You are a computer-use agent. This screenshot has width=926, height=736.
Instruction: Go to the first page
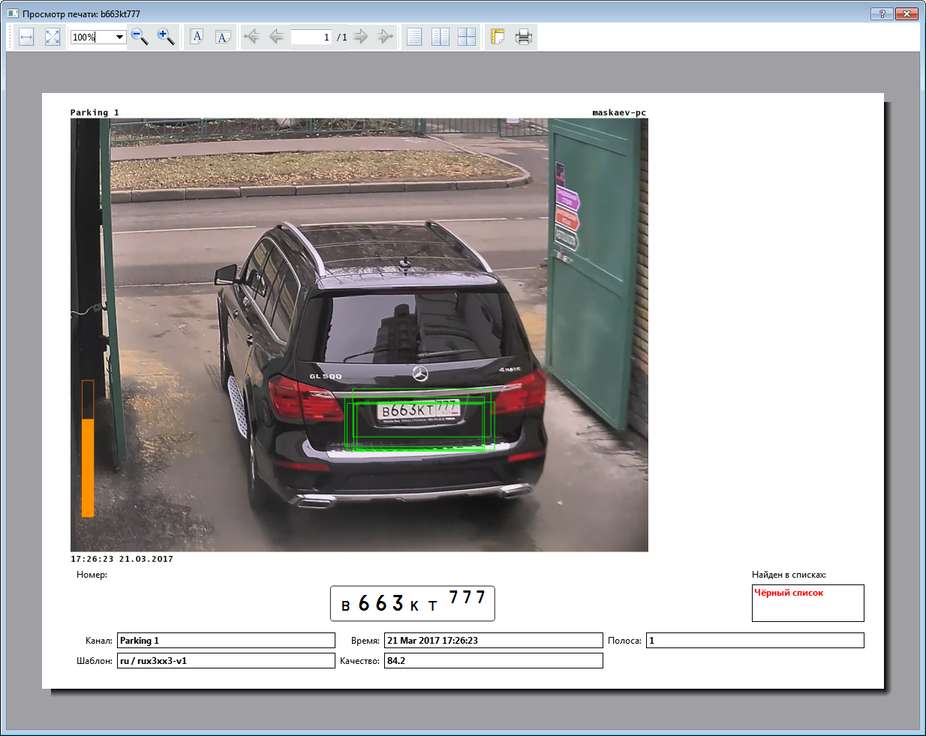click(252, 37)
